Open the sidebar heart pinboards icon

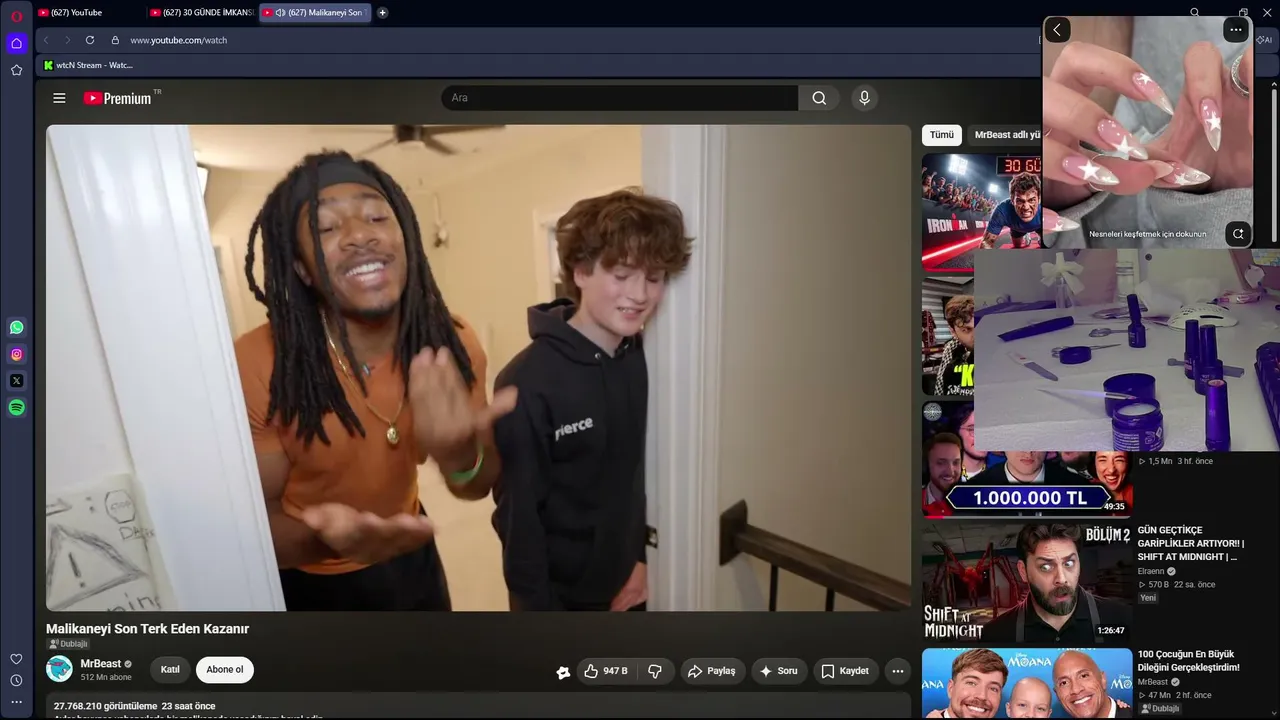point(16,659)
